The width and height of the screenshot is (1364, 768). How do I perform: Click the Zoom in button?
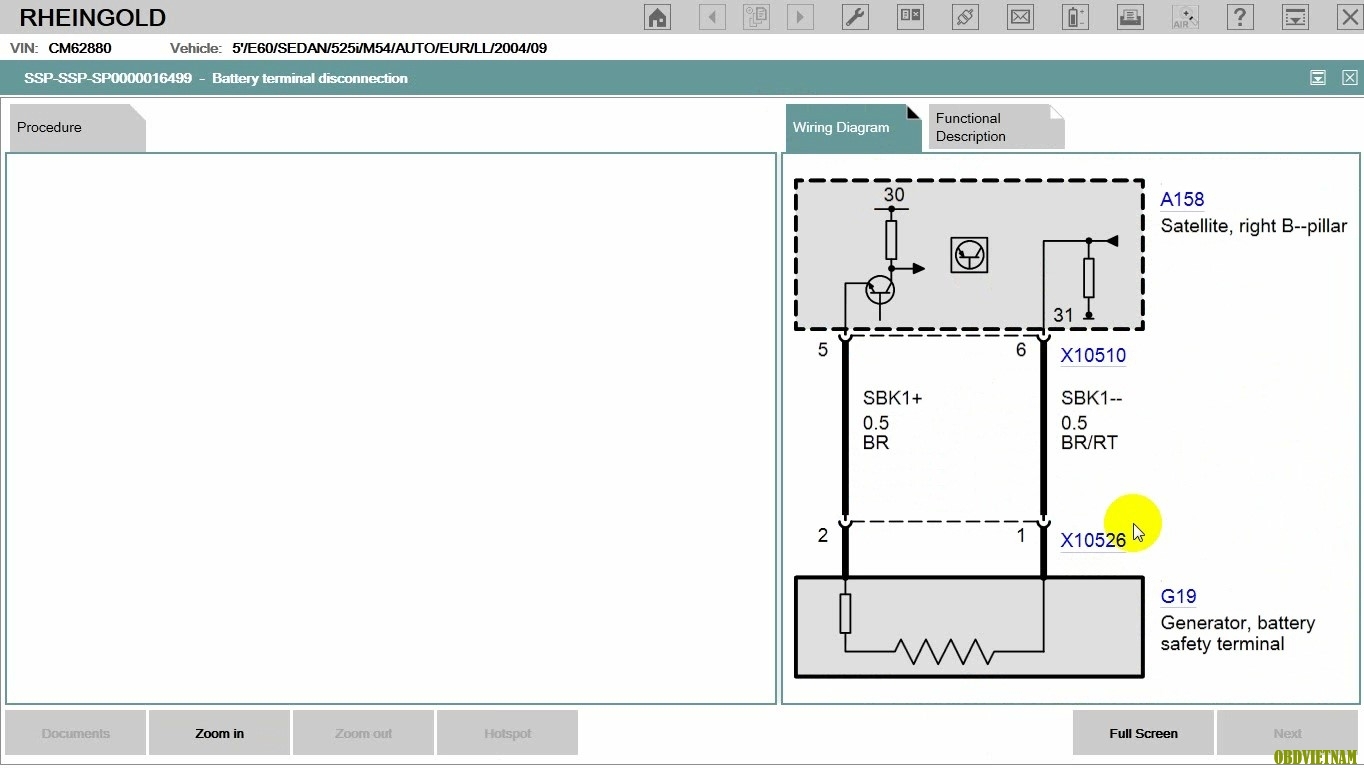click(x=220, y=733)
